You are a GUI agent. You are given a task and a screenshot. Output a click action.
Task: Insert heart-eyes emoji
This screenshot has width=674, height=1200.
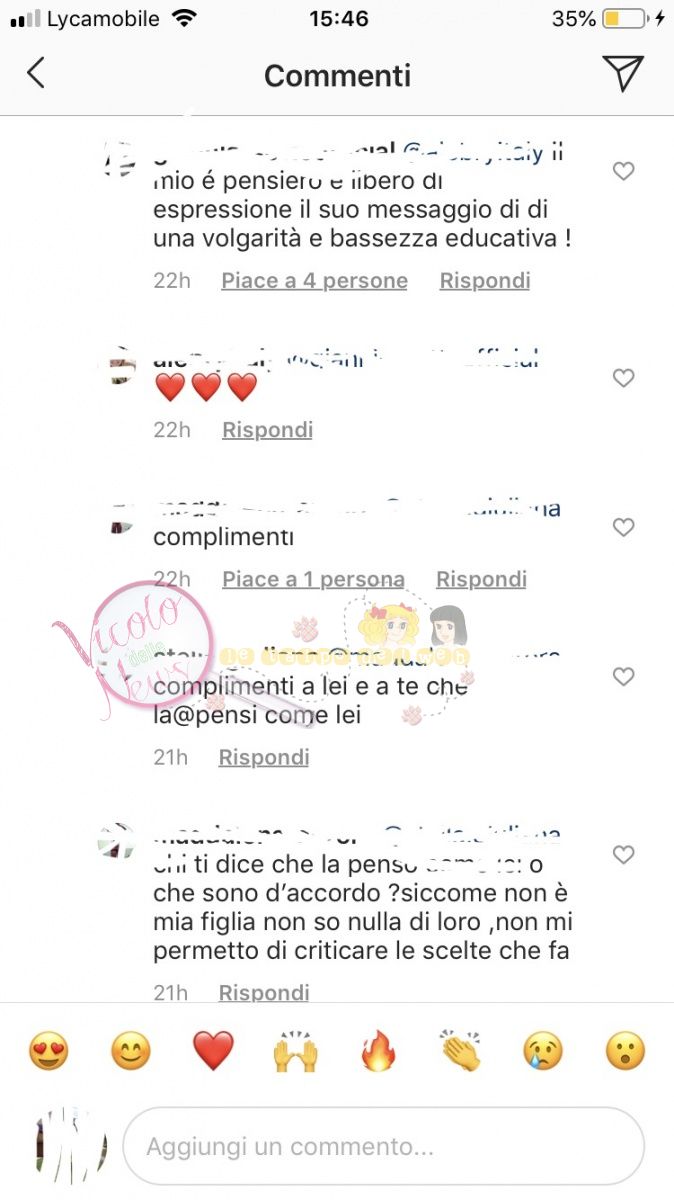(x=48, y=1052)
